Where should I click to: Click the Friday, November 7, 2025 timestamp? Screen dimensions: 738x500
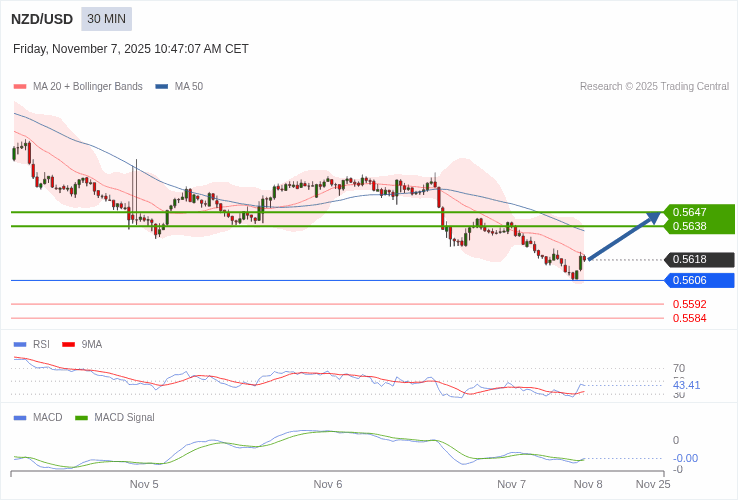130,49
